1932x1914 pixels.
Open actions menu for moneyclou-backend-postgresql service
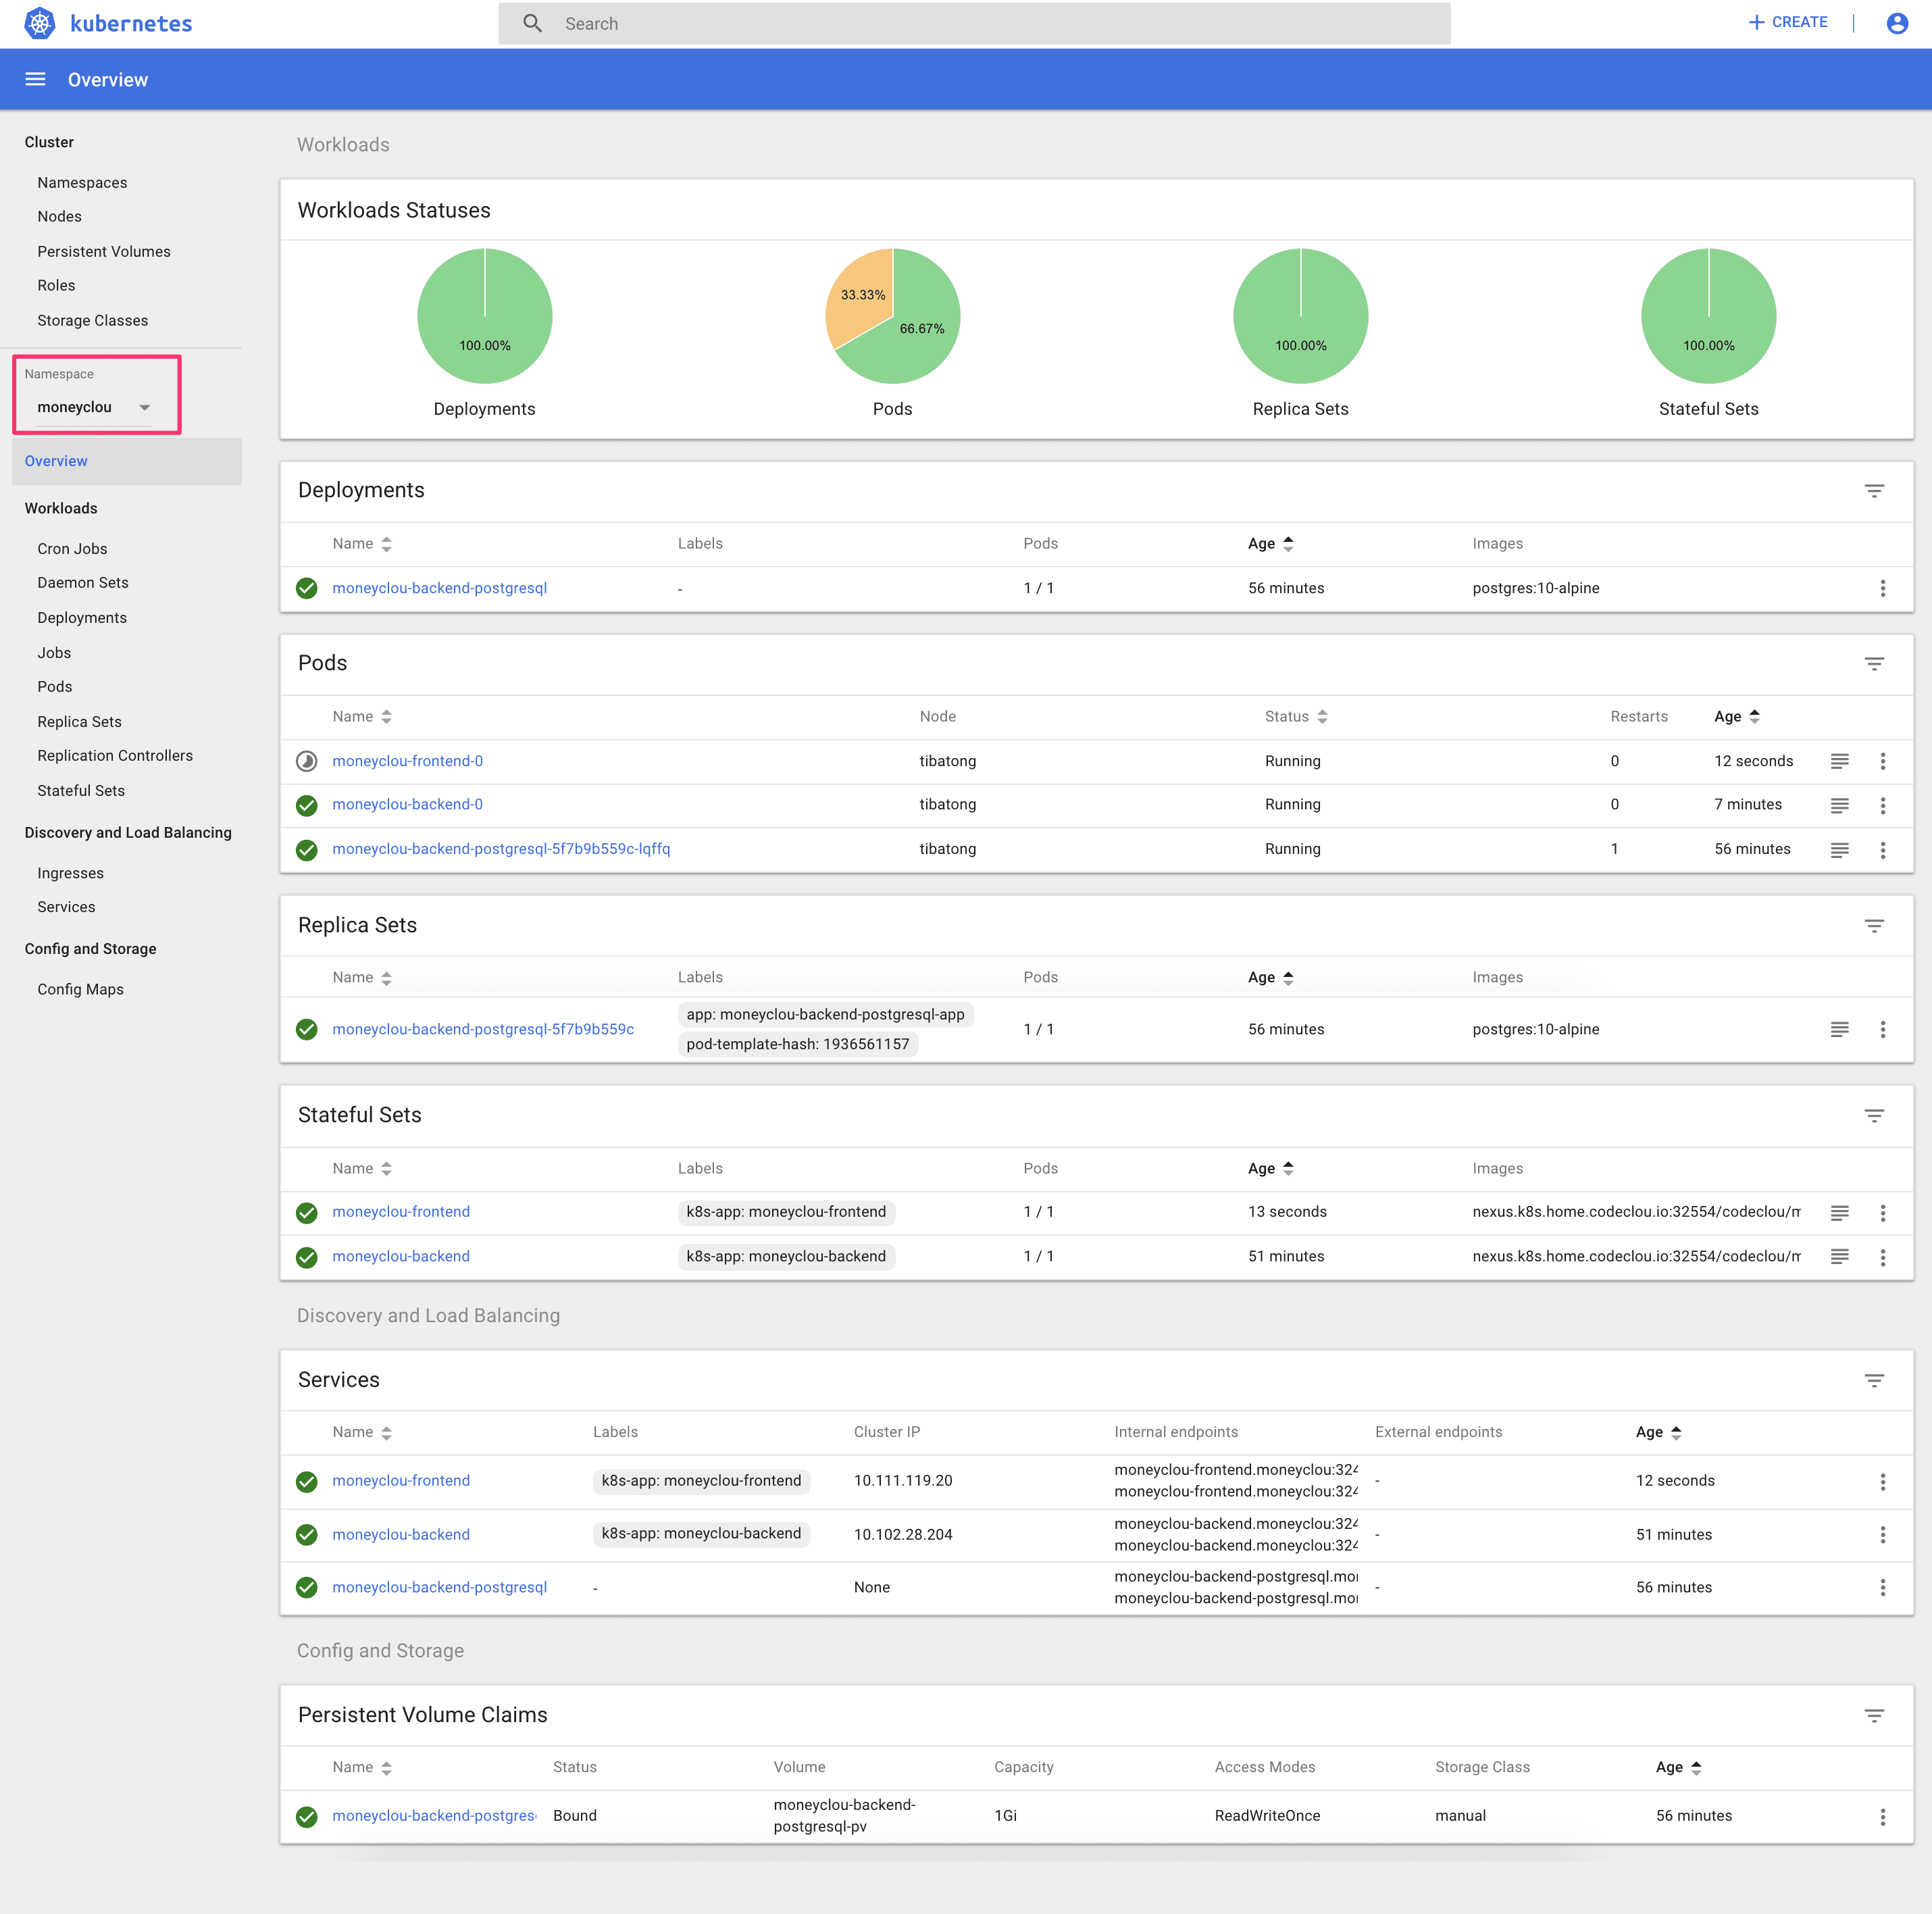1882,1588
